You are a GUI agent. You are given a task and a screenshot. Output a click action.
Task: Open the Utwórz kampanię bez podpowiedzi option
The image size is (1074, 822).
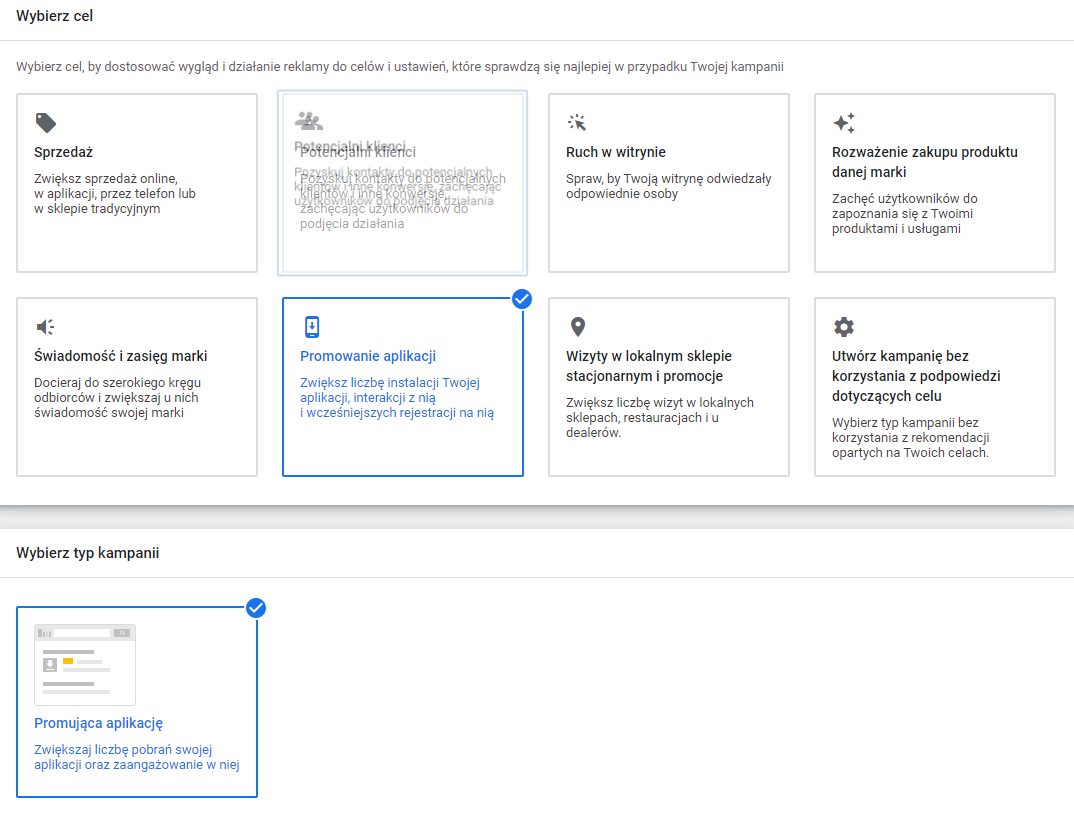(935, 385)
